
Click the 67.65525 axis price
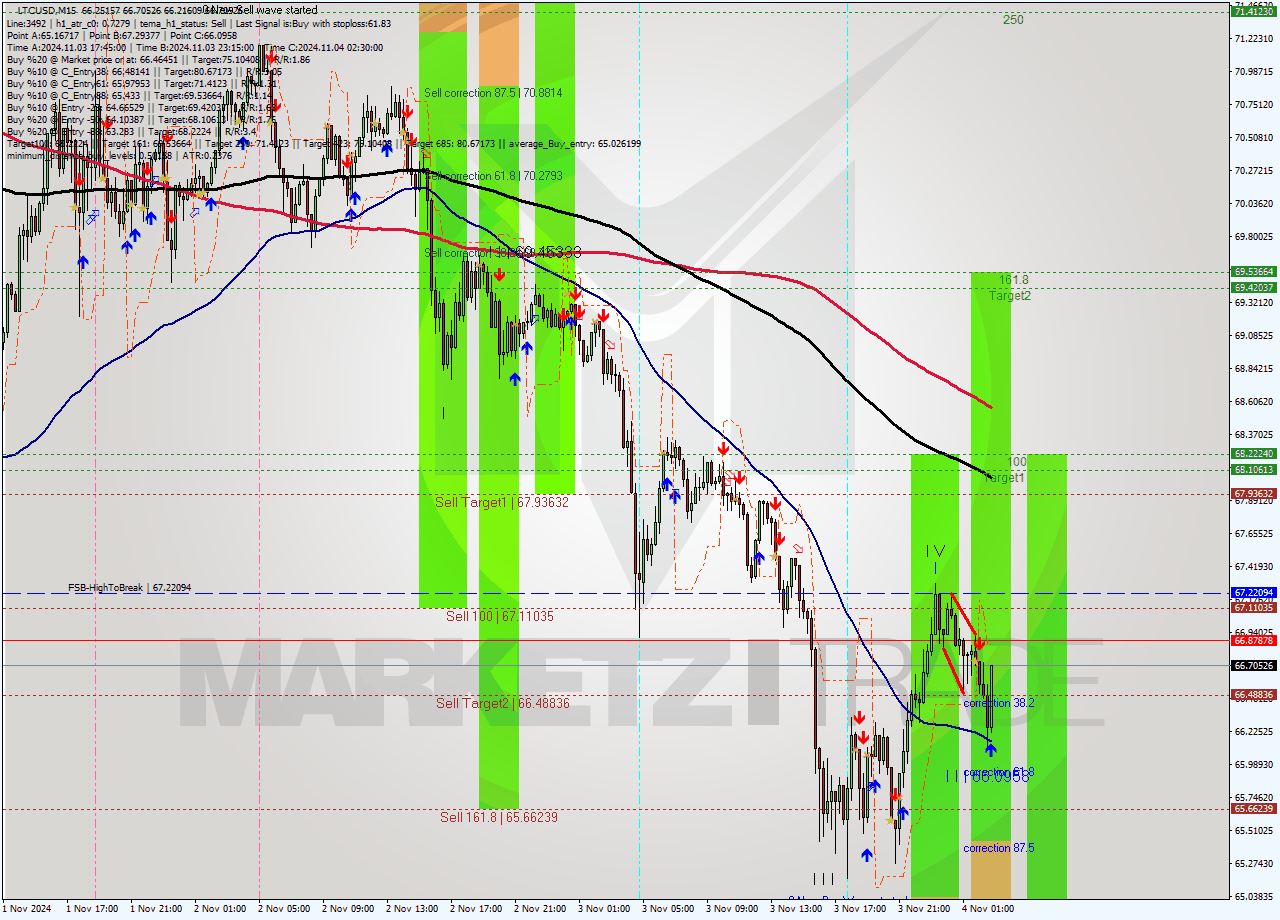tap(1254, 533)
